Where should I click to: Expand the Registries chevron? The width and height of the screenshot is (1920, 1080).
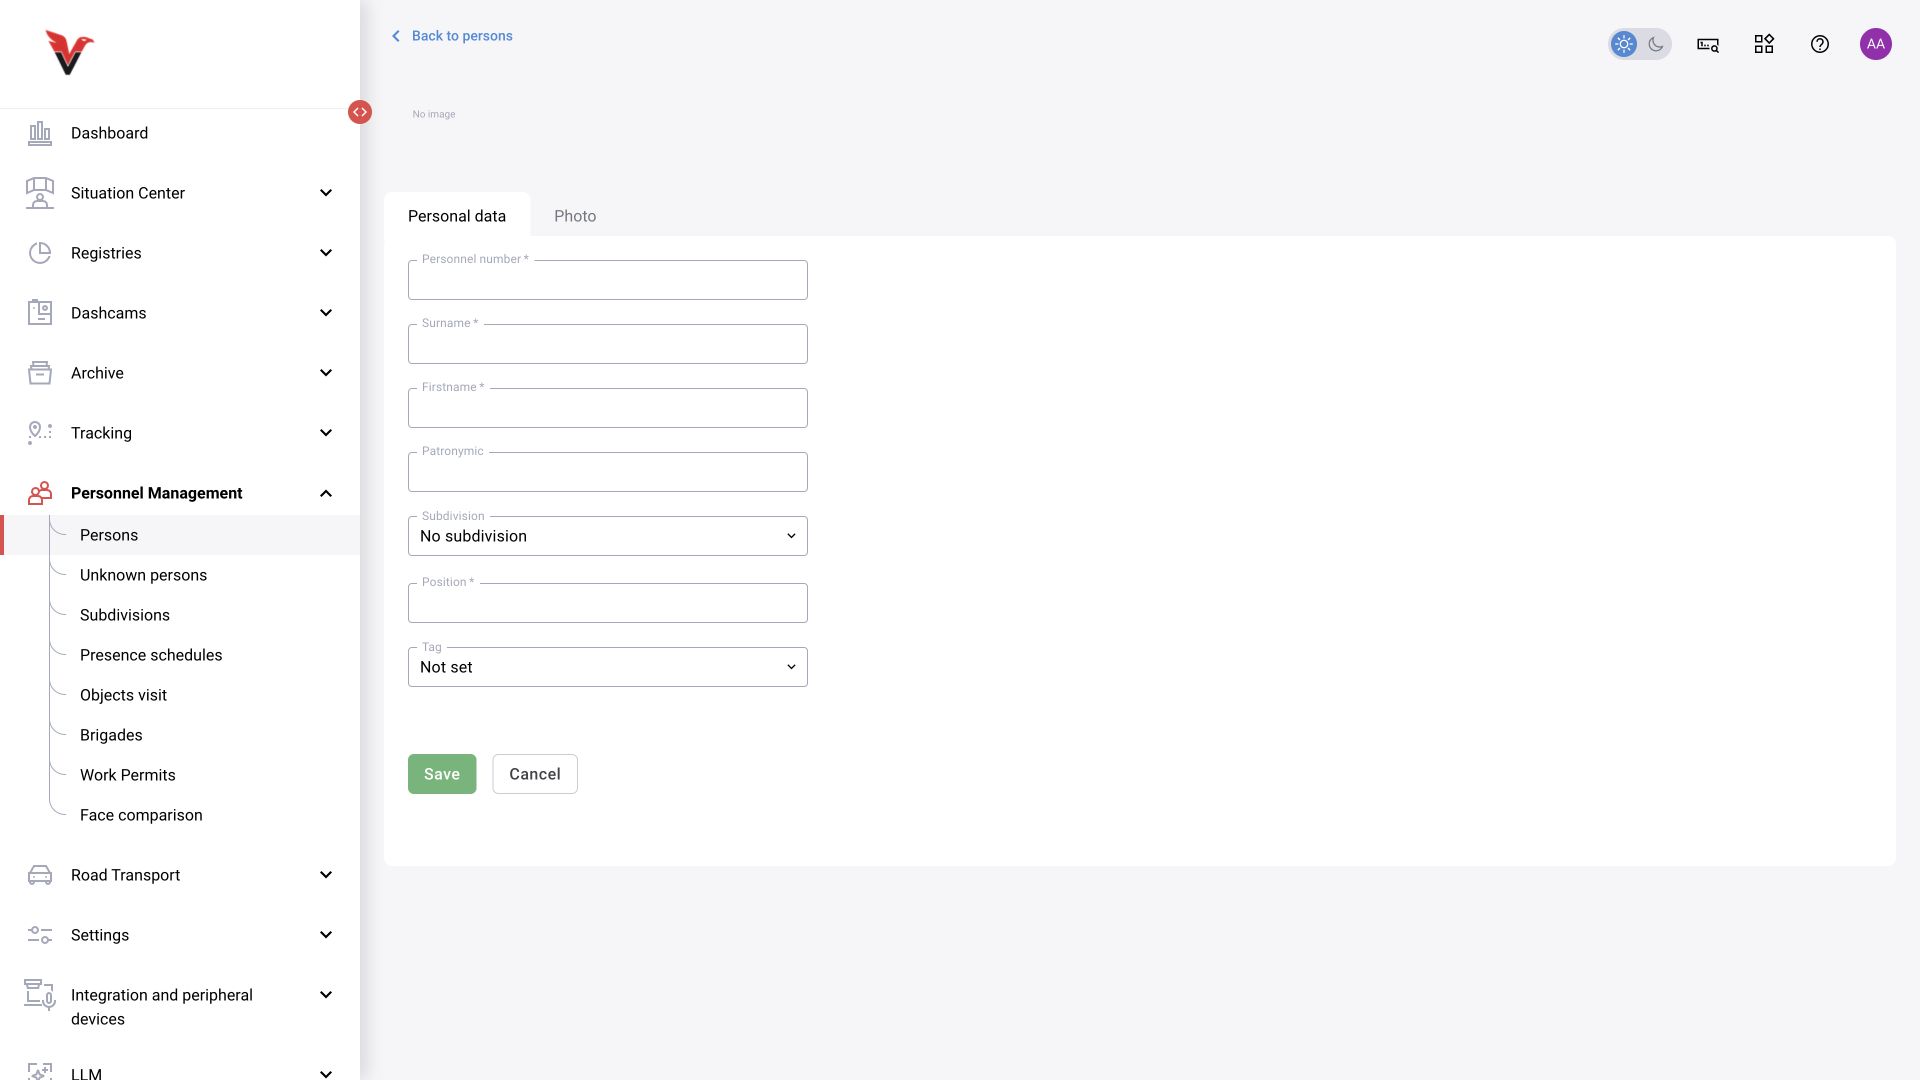(x=326, y=253)
